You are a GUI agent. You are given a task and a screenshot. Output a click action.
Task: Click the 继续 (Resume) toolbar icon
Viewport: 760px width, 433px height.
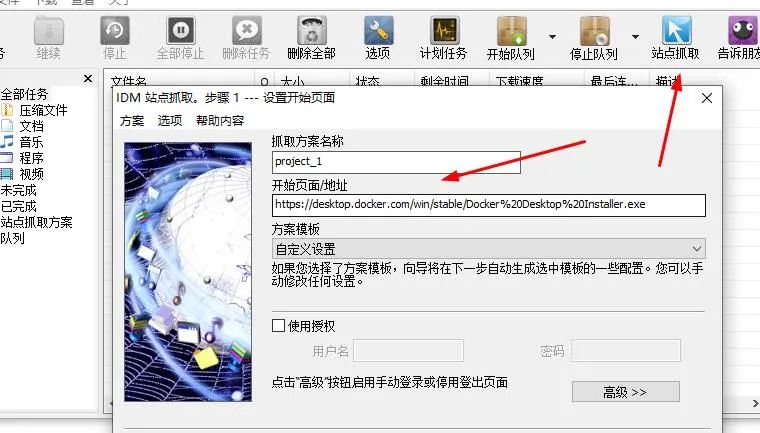click(48, 31)
